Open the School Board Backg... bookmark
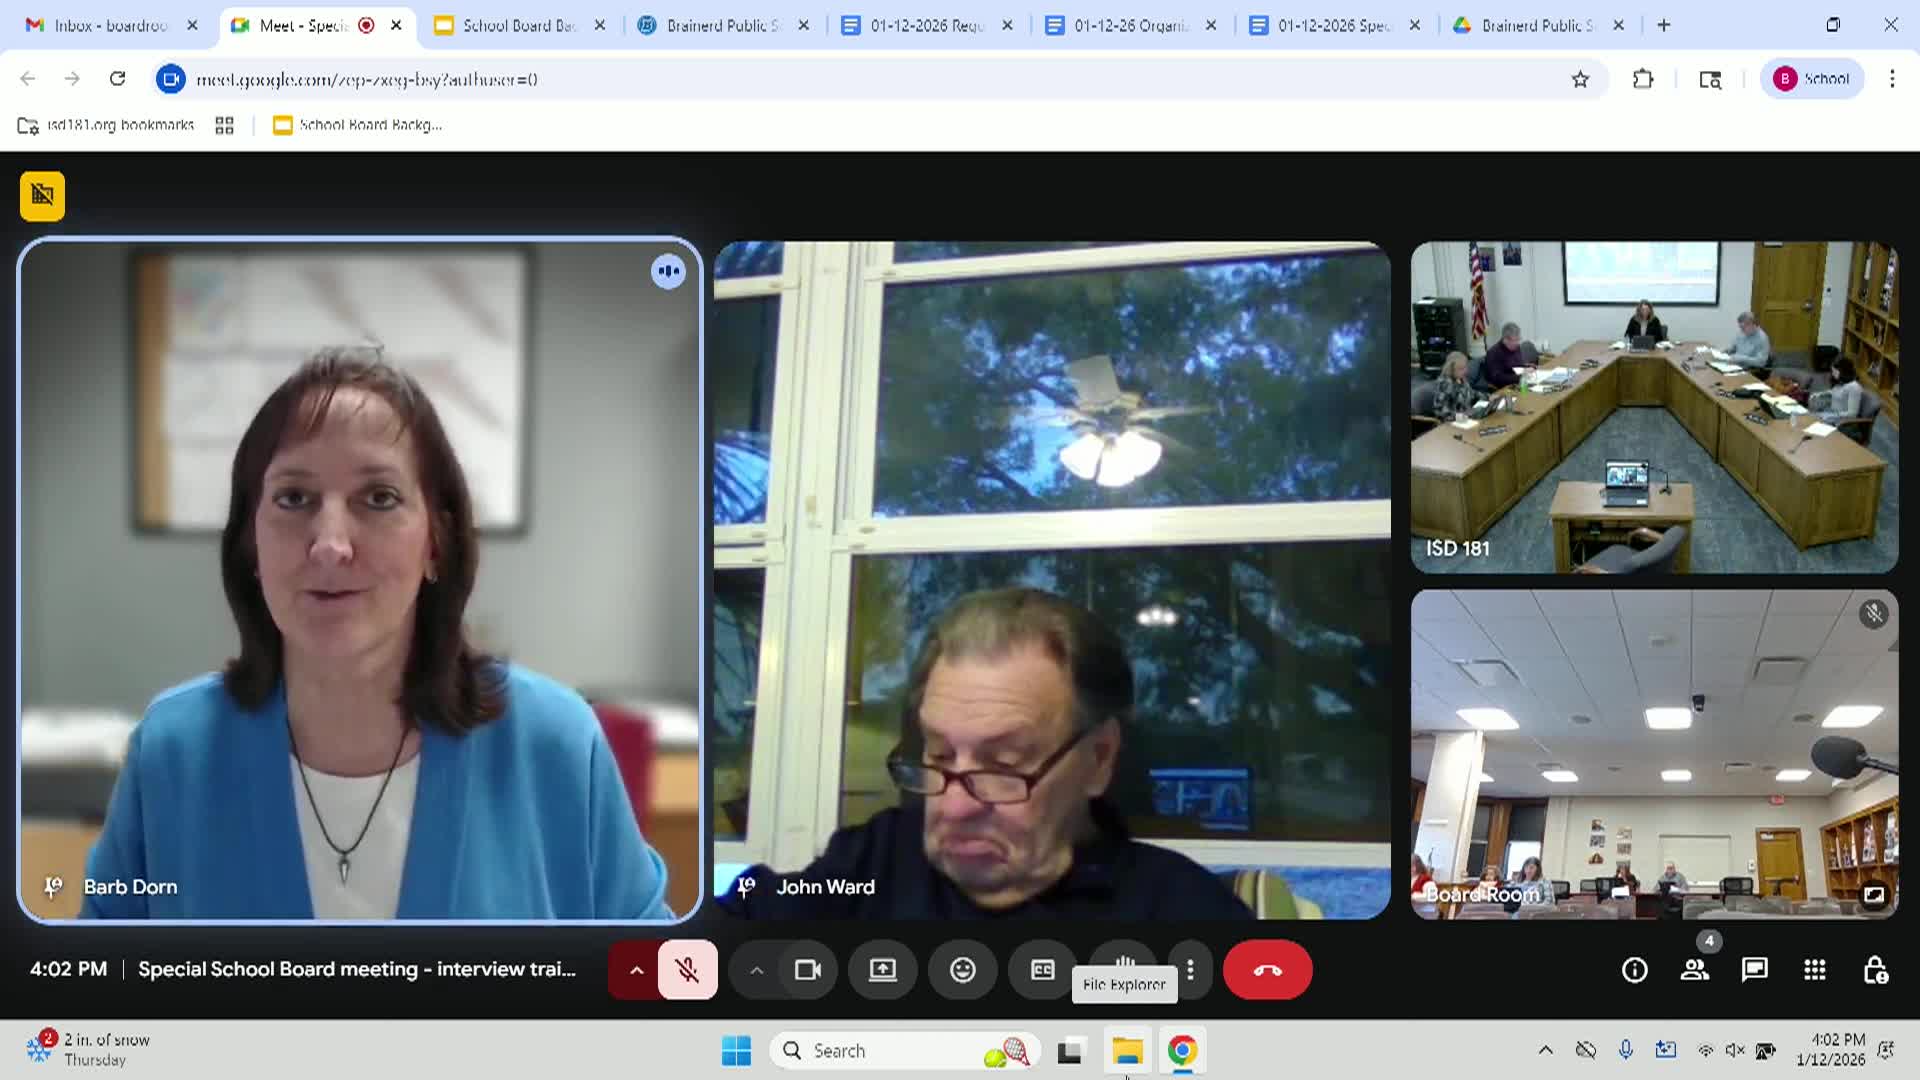Viewport: 1920px width, 1080px height. 358,125
